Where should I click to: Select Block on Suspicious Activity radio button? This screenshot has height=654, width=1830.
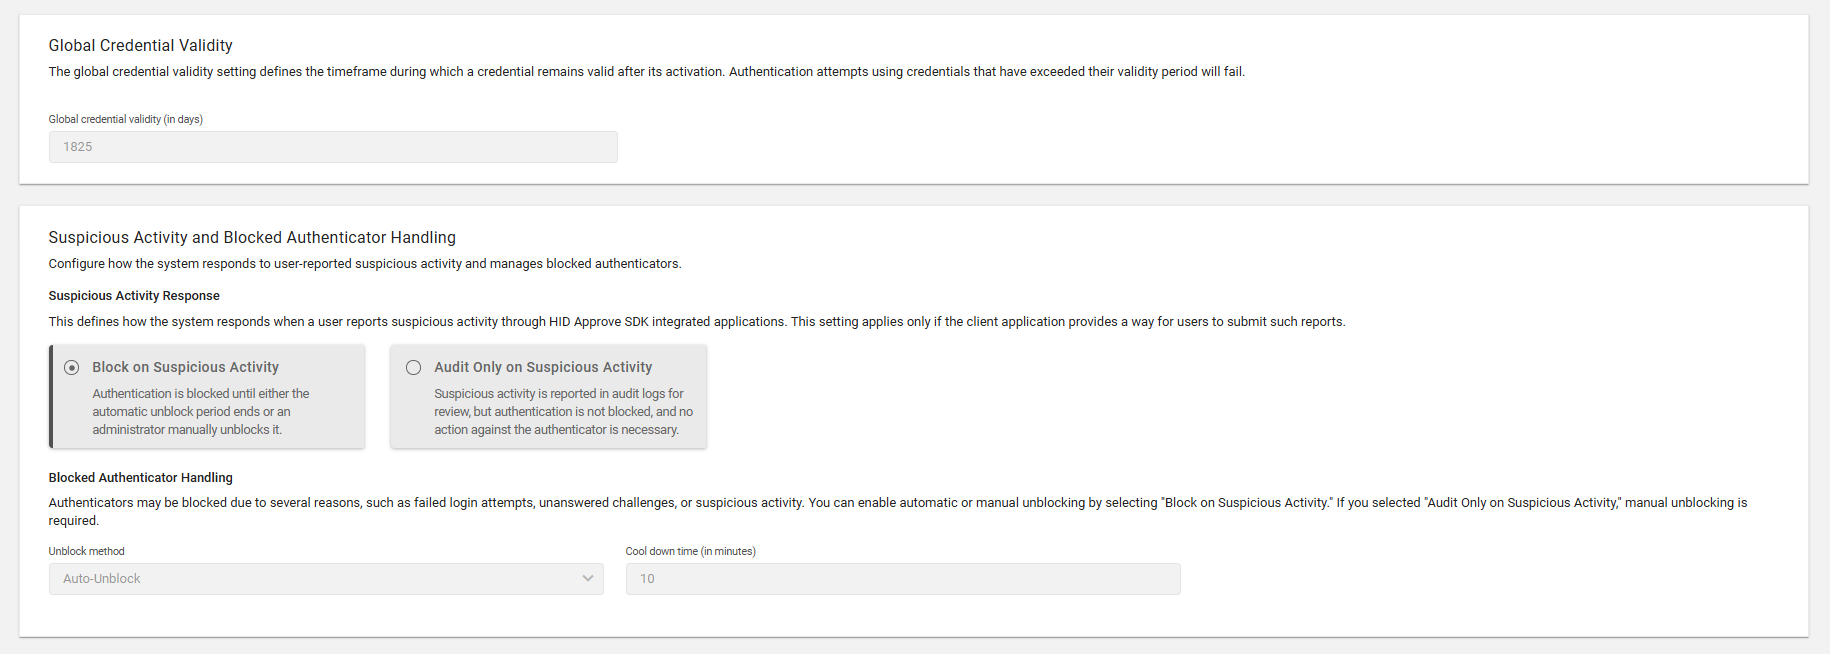click(72, 368)
